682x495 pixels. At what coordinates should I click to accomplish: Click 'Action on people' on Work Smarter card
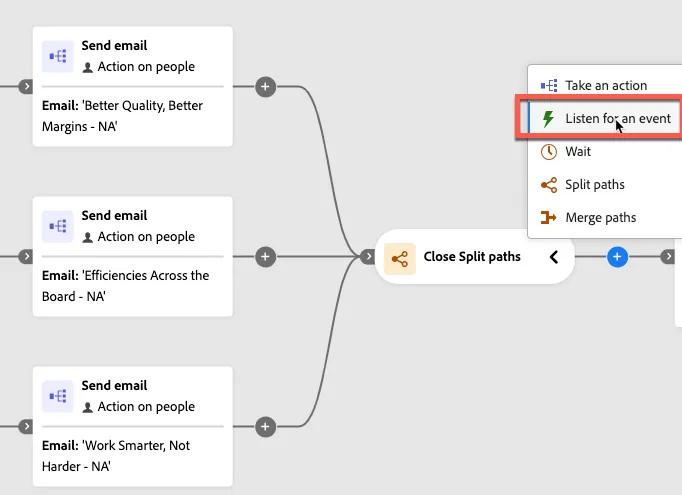pos(146,407)
